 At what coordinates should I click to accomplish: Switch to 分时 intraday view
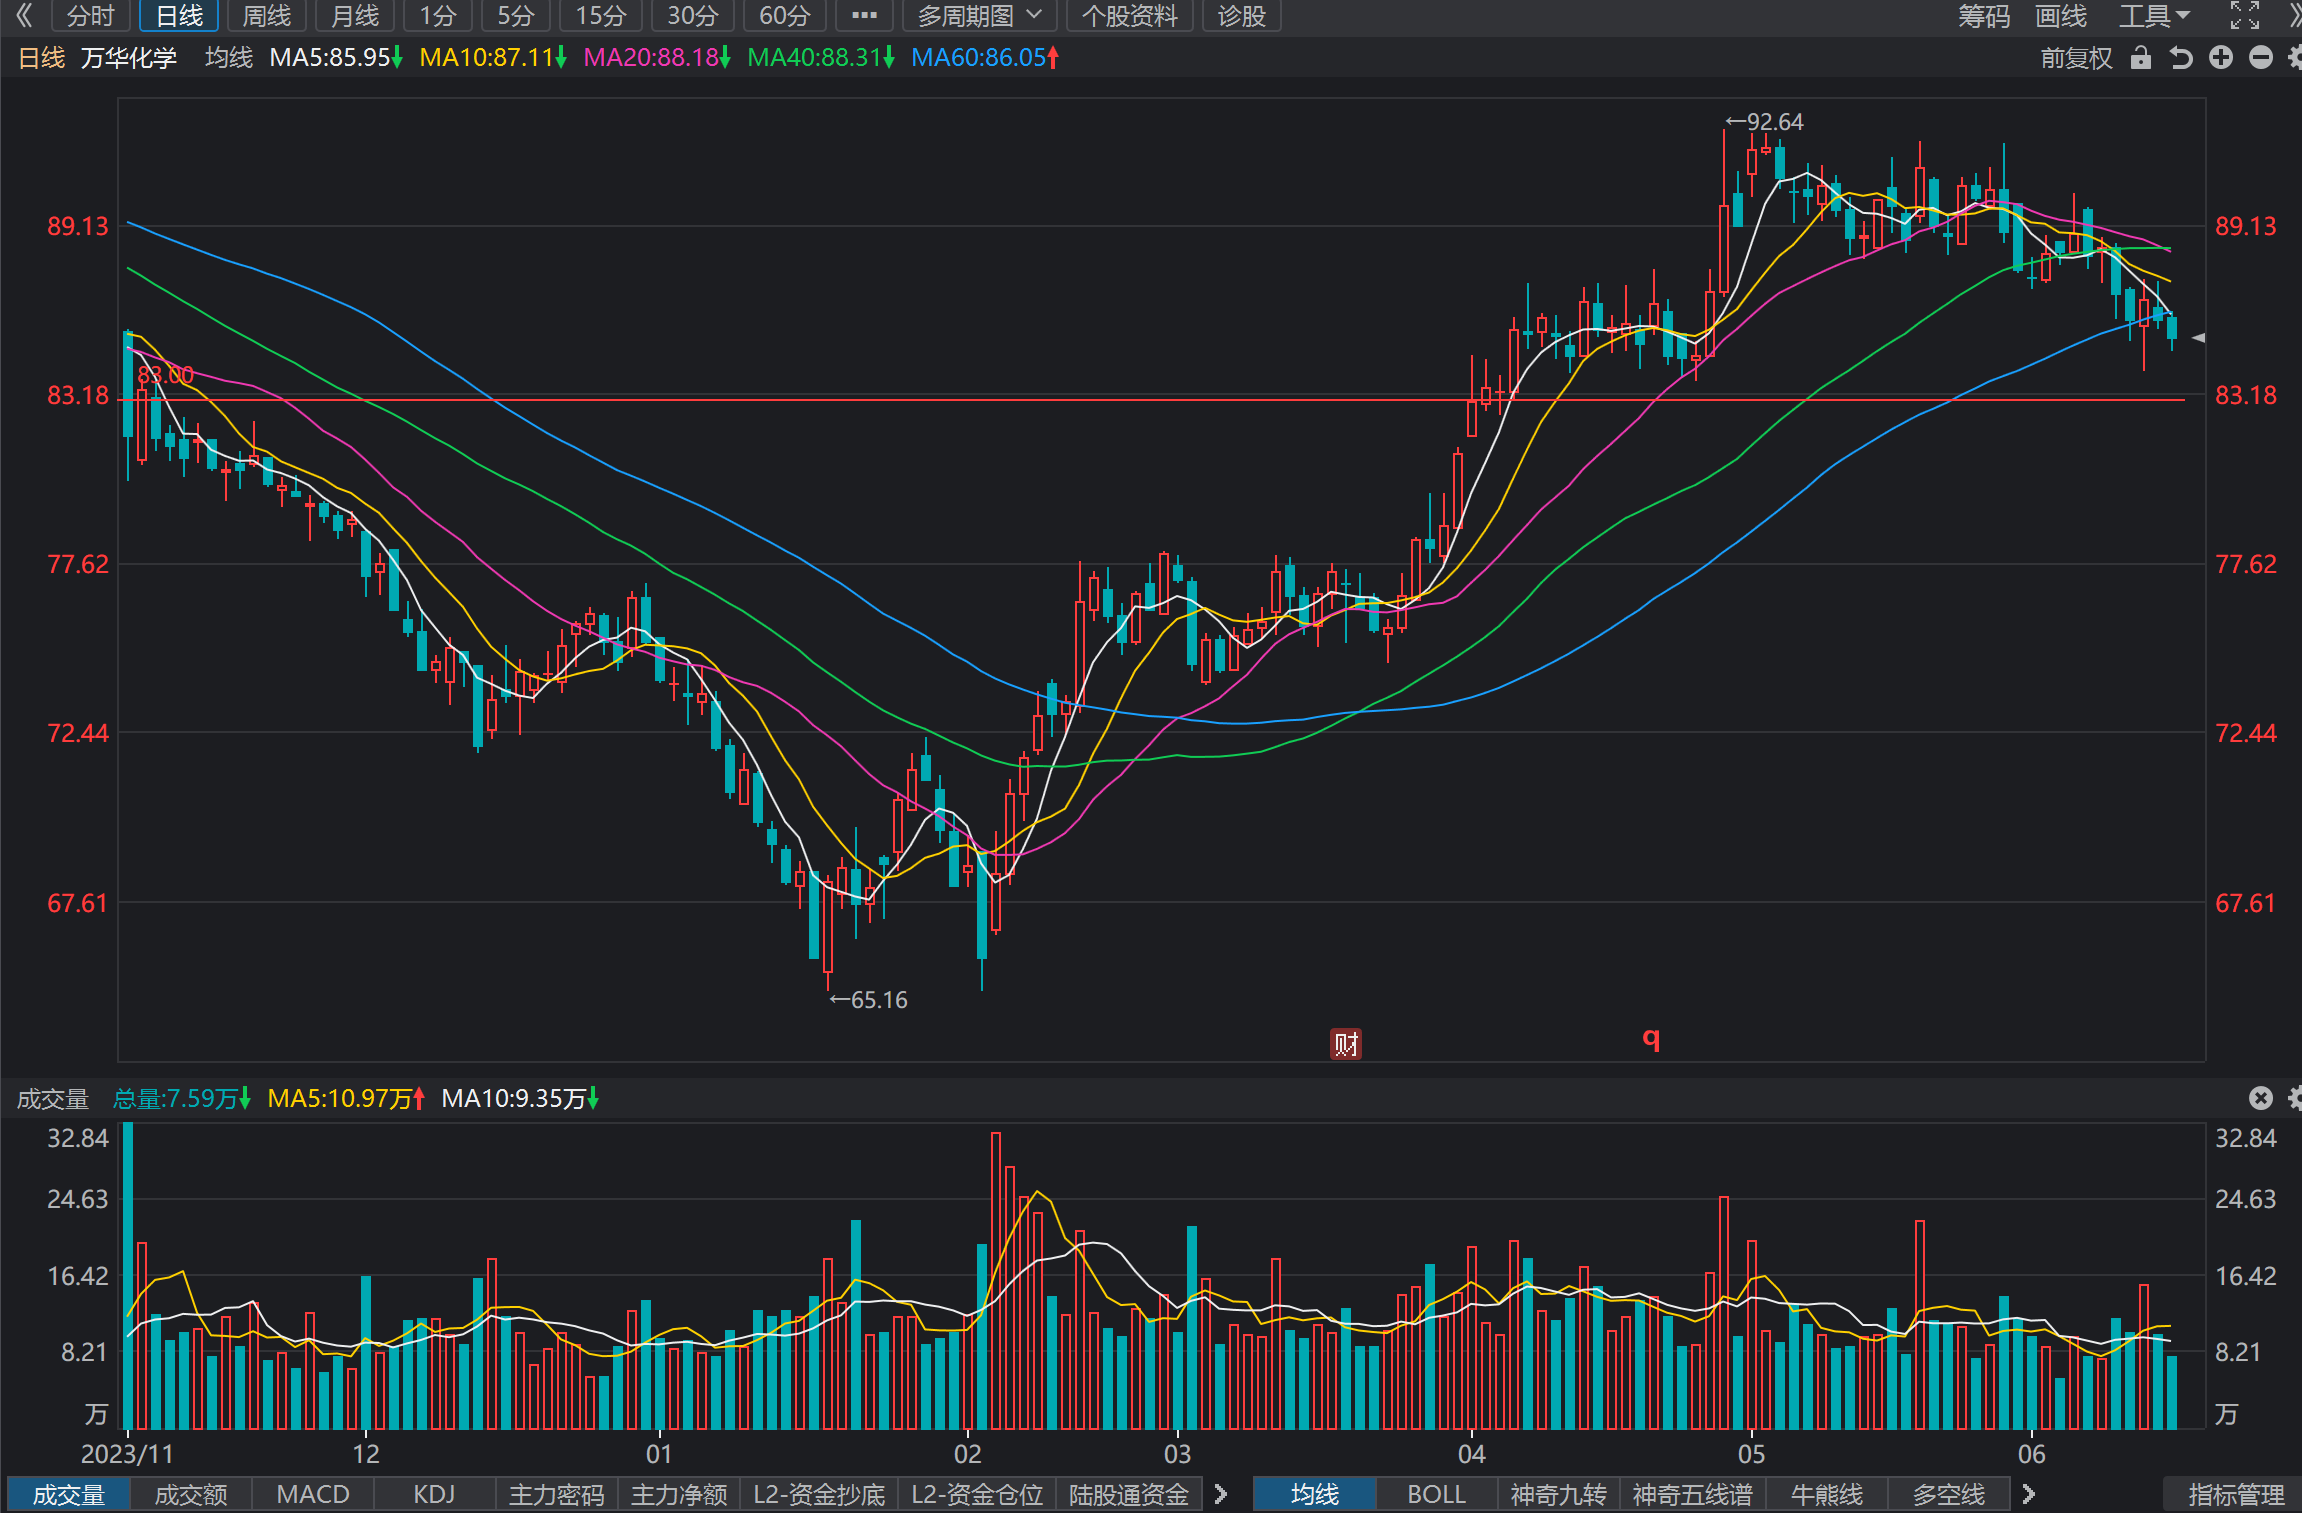90,16
